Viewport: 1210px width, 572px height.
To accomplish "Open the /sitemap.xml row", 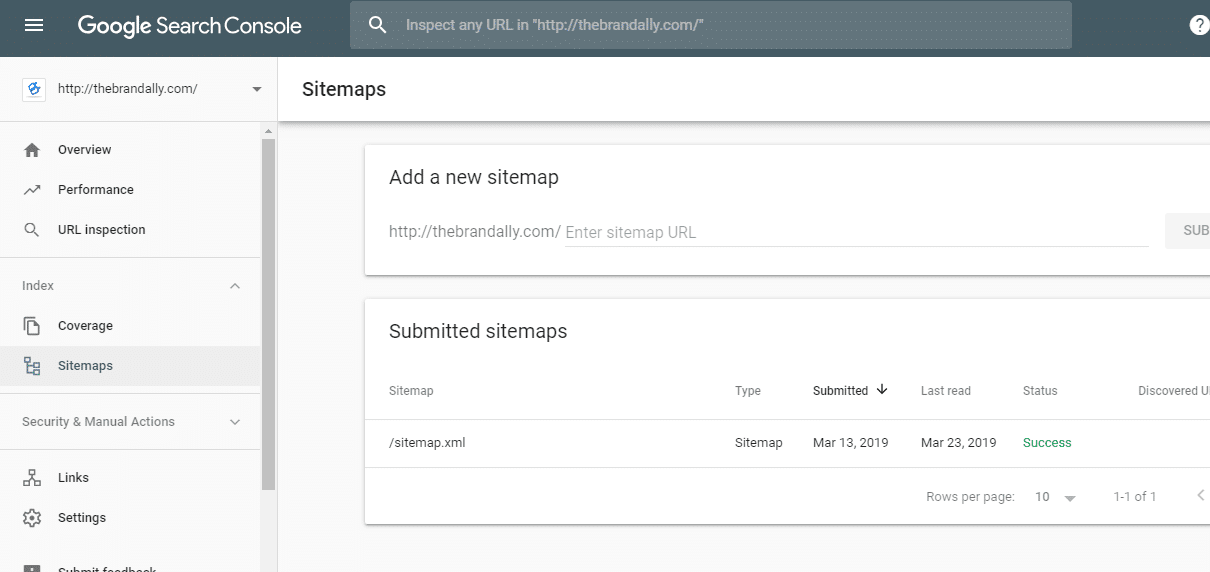I will (x=787, y=443).
